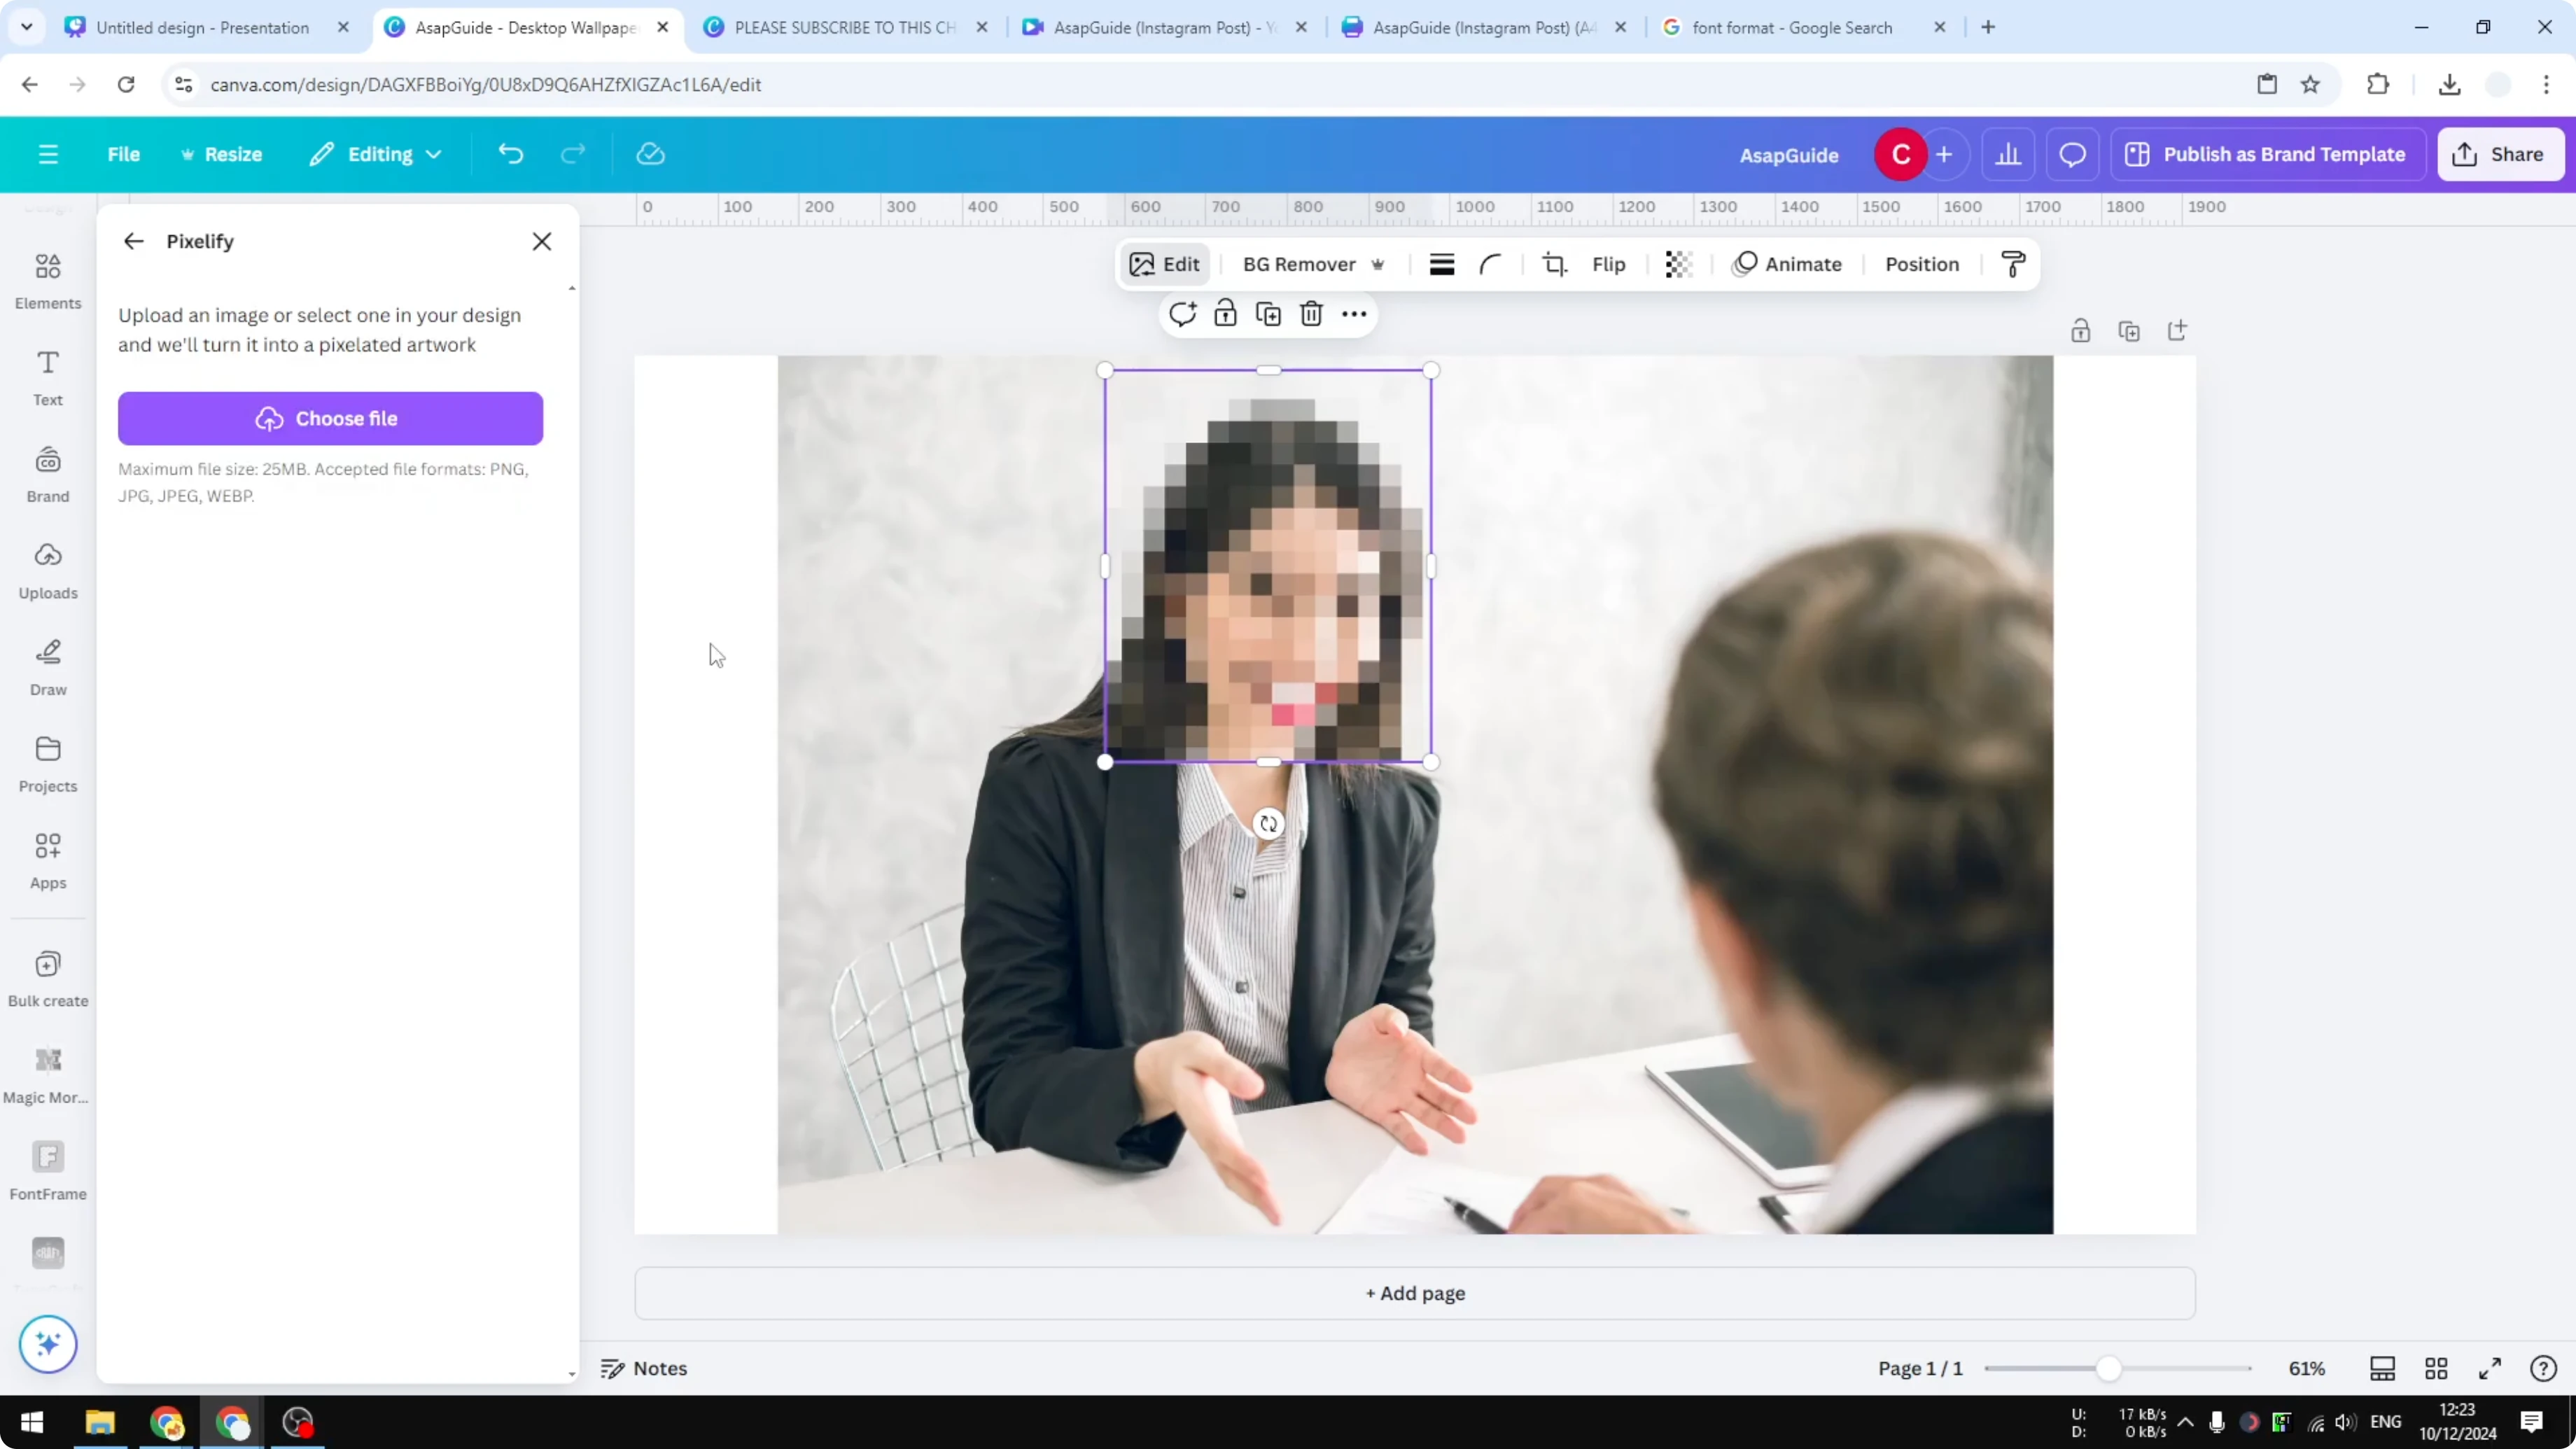Delete the selected image with the trash icon
The height and width of the screenshot is (1449, 2576).
point(1311,313)
